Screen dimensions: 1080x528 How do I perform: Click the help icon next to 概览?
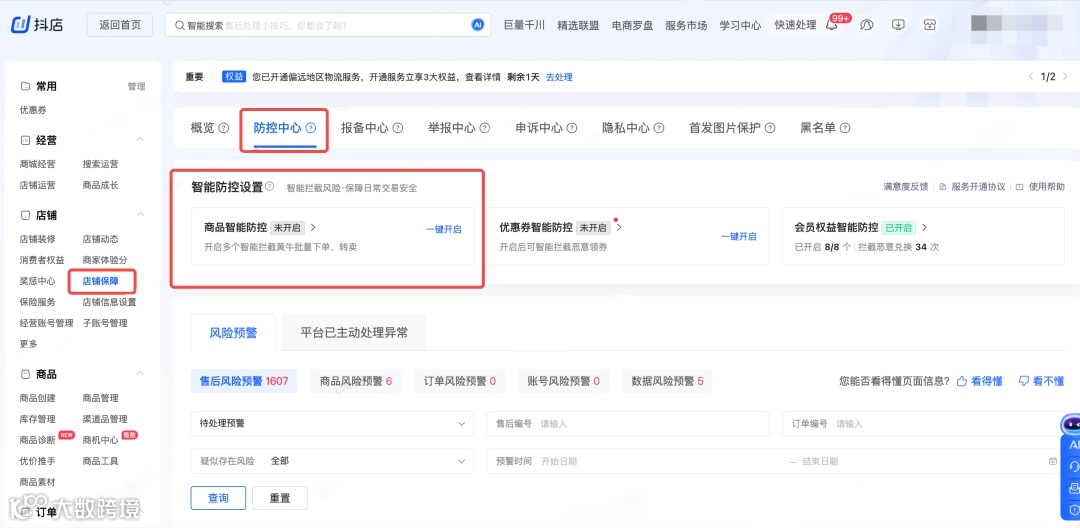click(x=223, y=128)
